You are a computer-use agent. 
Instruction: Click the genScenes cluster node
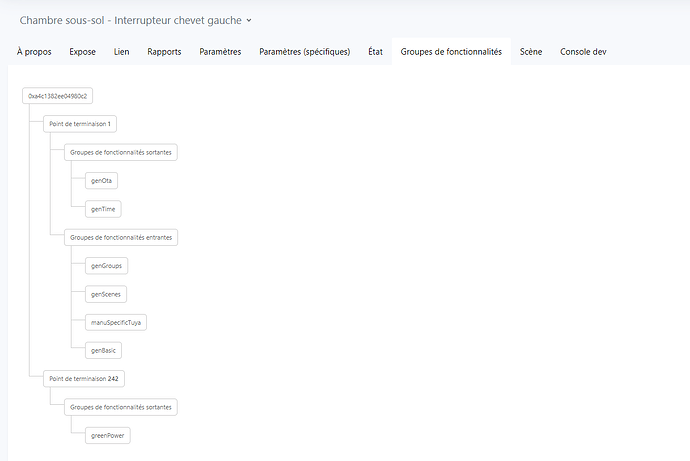point(107,294)
